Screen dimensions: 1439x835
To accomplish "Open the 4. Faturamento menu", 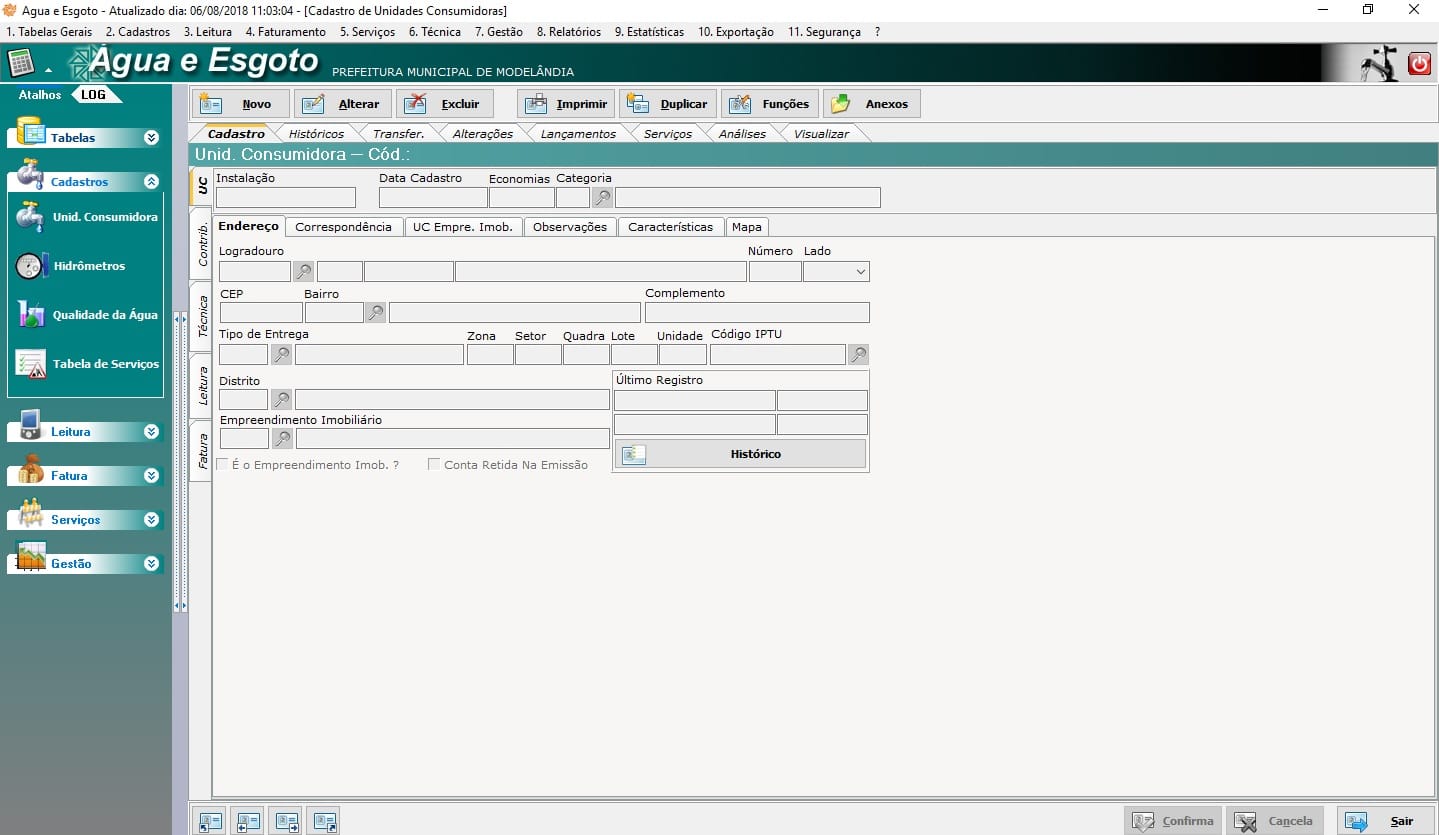I will coord(285,32).
